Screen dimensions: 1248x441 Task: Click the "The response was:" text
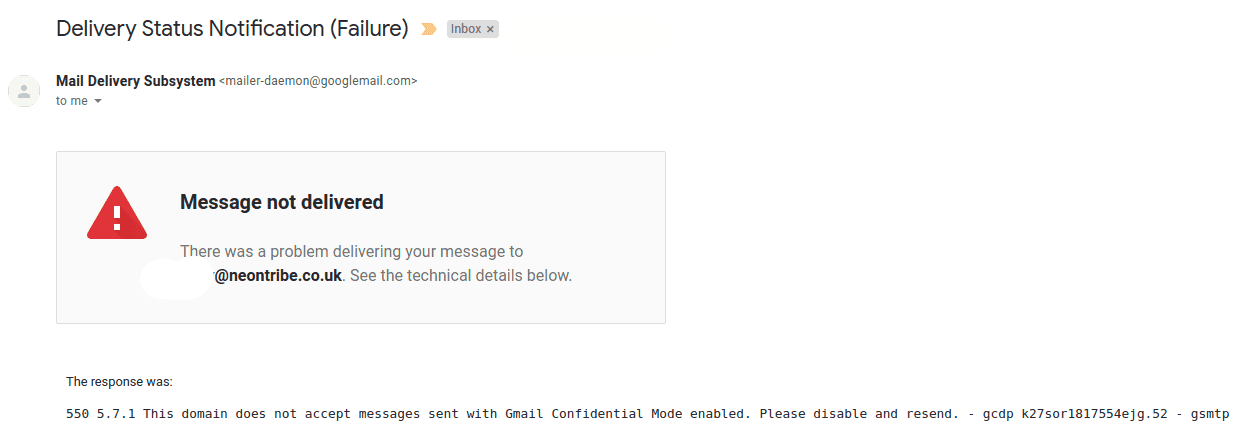[119, 381]
